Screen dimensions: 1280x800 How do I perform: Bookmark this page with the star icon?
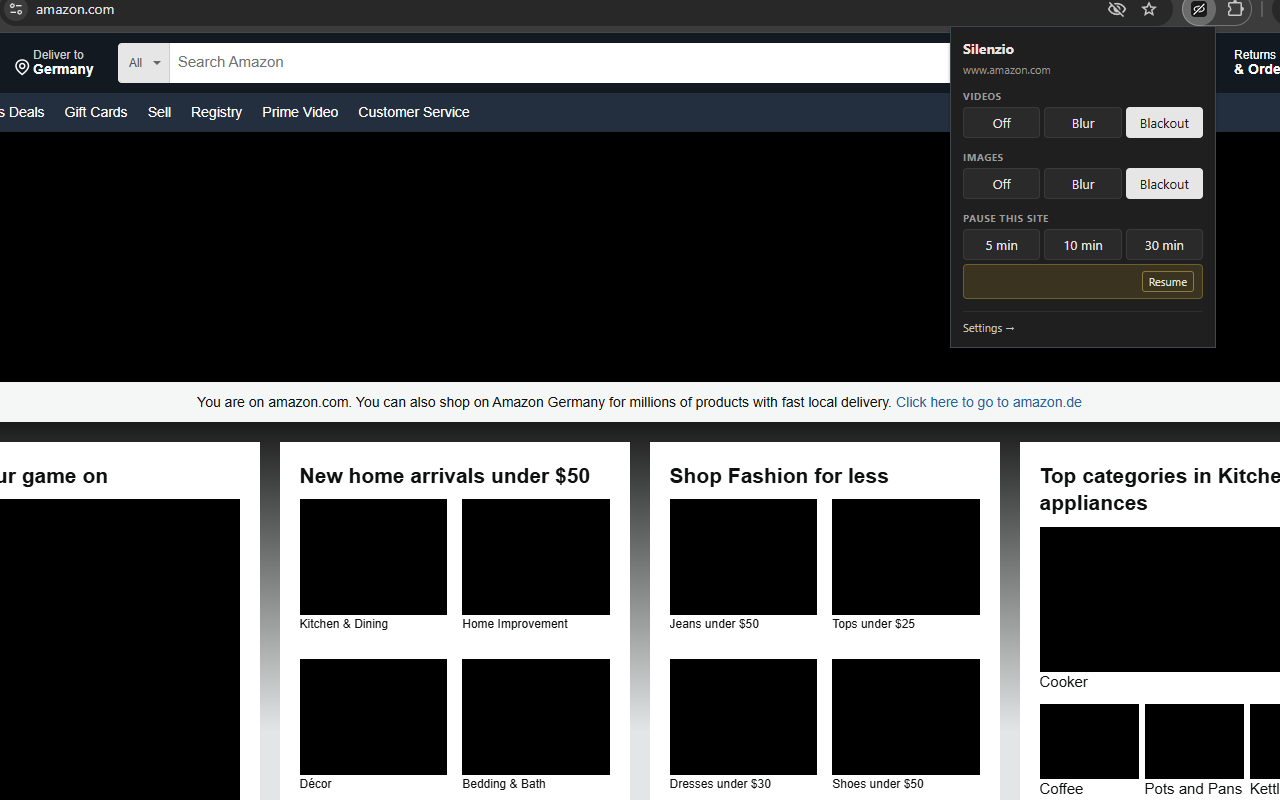[x=1149, y=9]
